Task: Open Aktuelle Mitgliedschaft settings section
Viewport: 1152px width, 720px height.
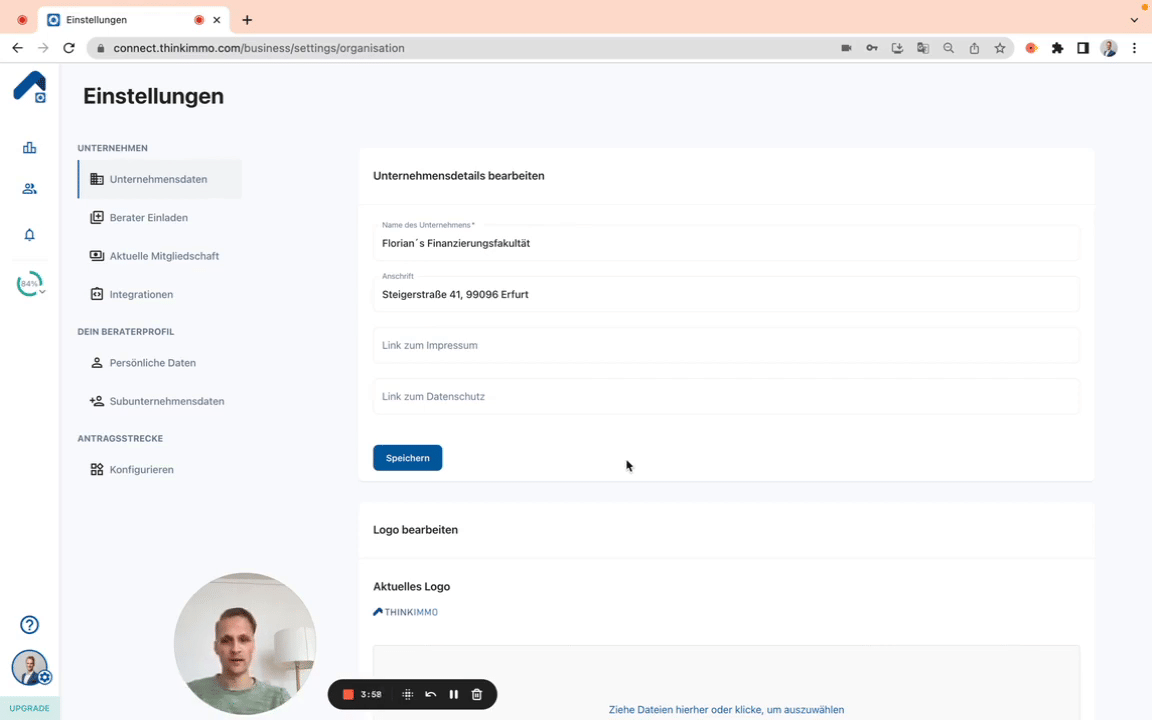Action: [x=164, y=256]
